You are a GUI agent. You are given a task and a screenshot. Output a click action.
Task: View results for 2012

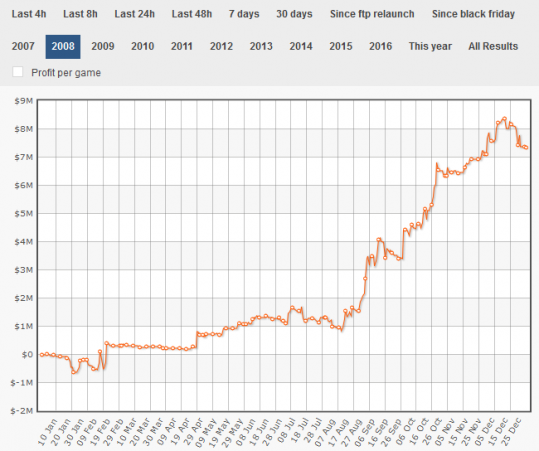(x=221, y=46)
